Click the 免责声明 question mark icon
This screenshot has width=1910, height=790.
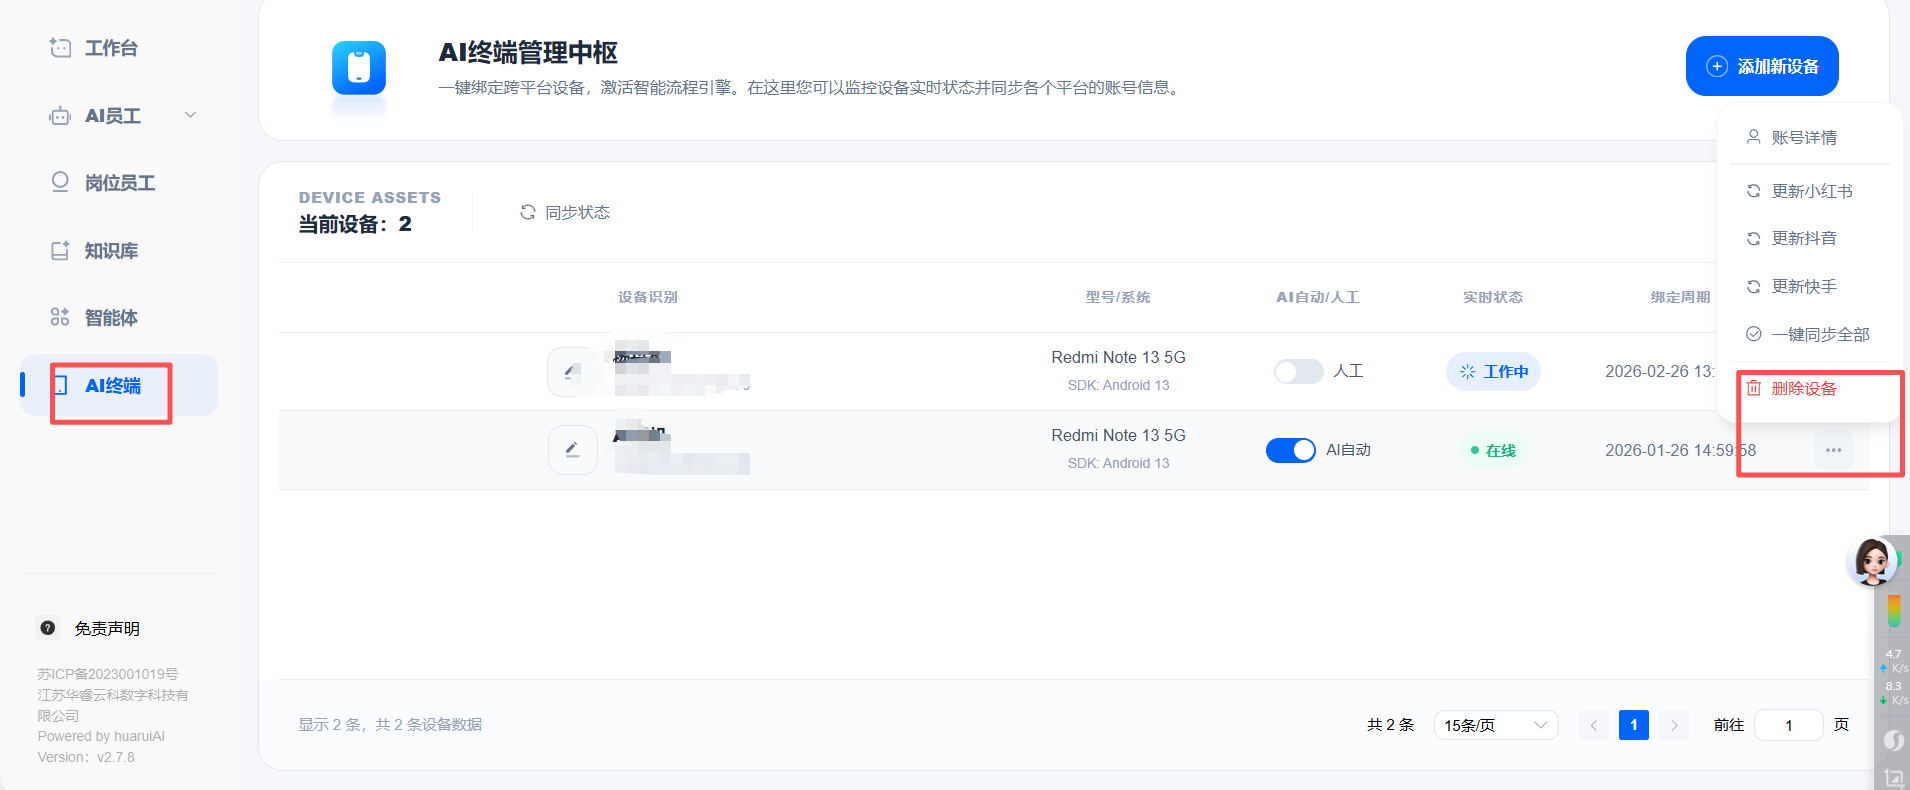48,628
